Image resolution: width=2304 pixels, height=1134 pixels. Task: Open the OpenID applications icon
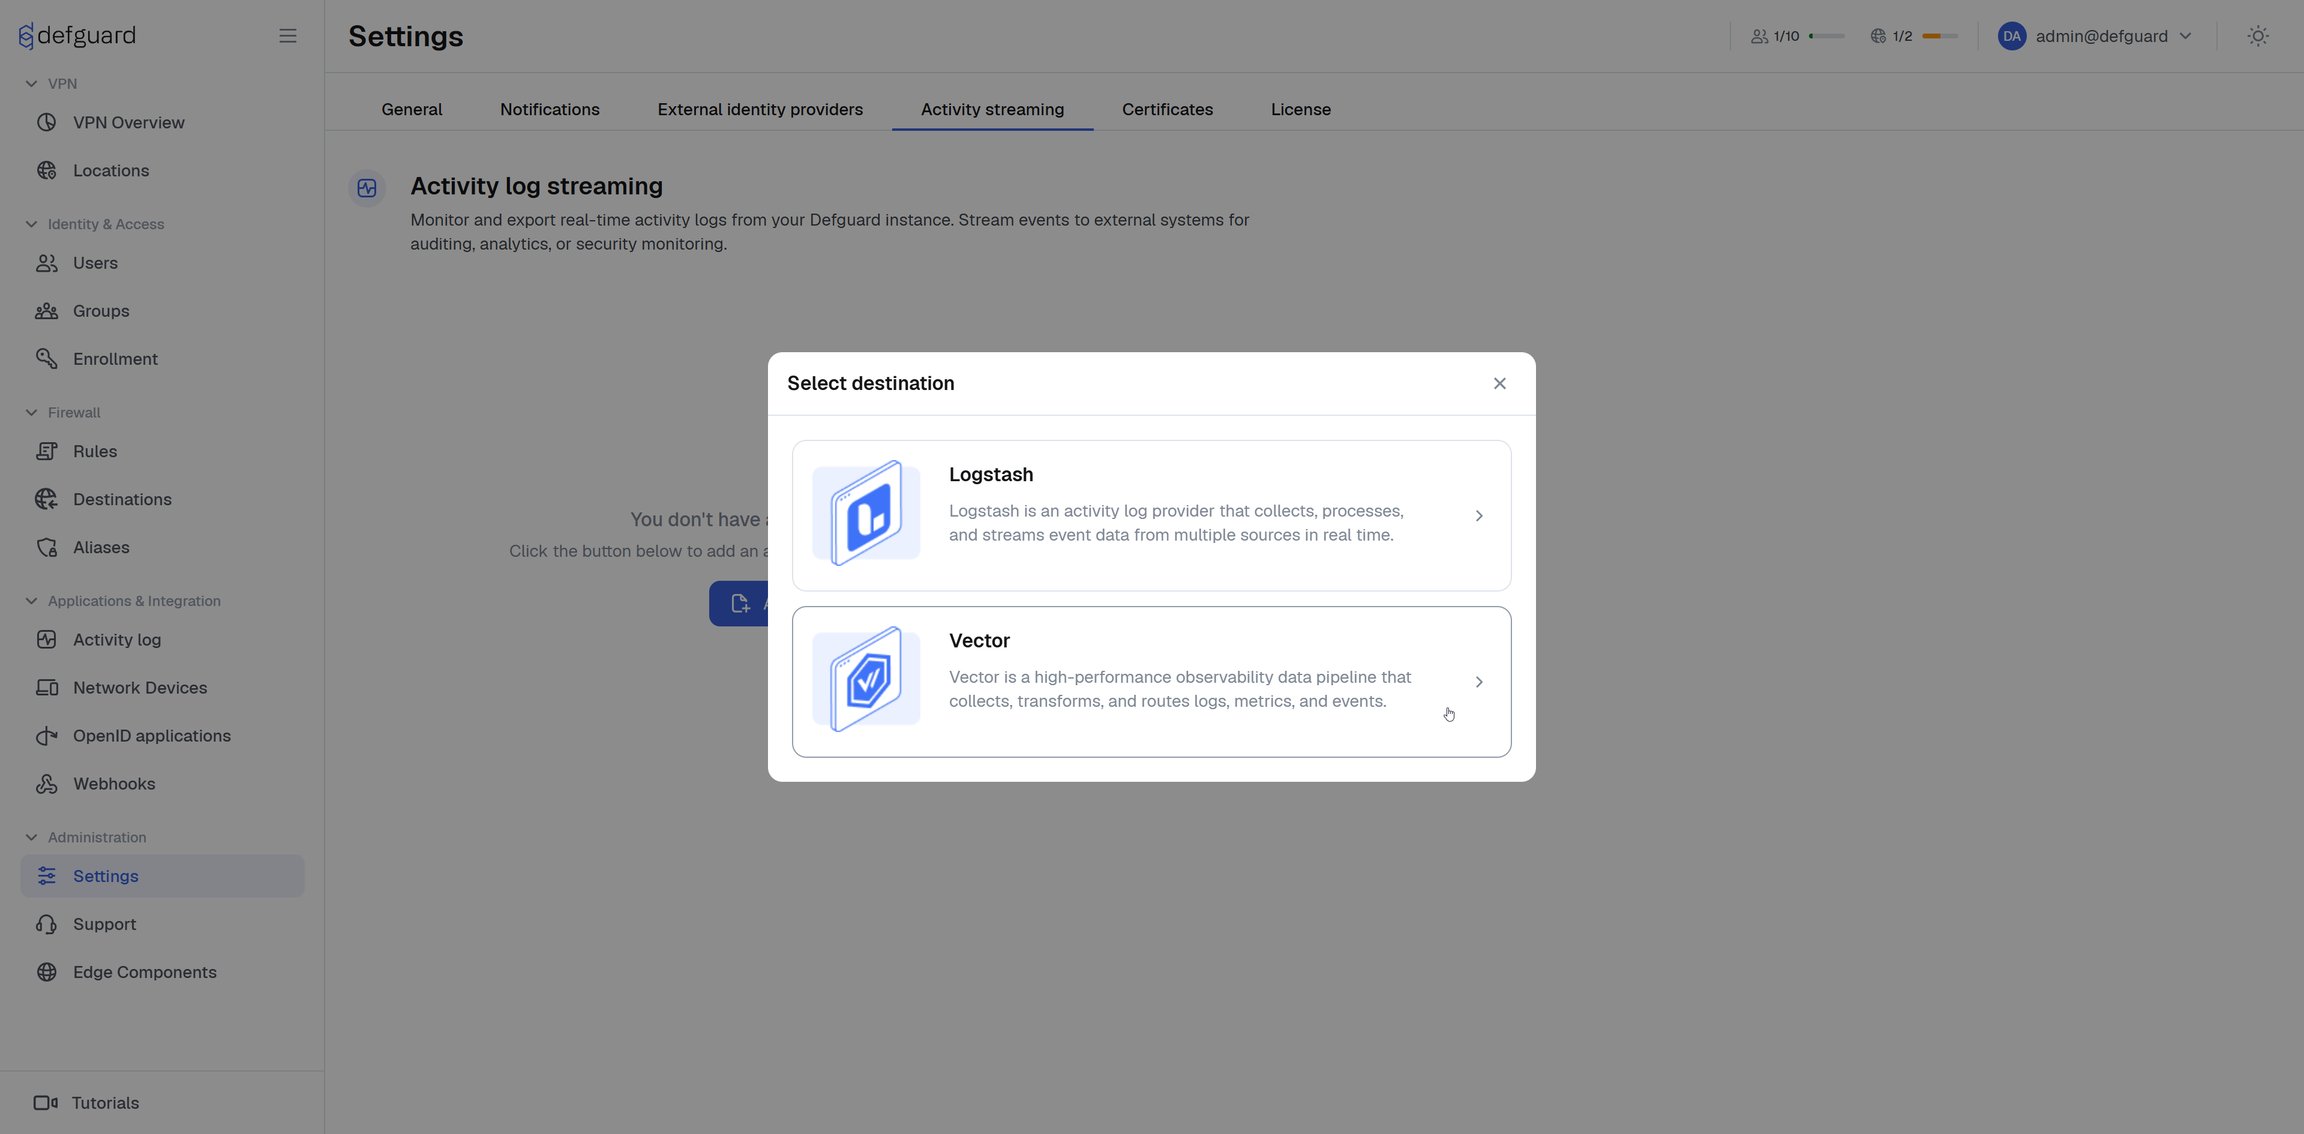point(46,736)
